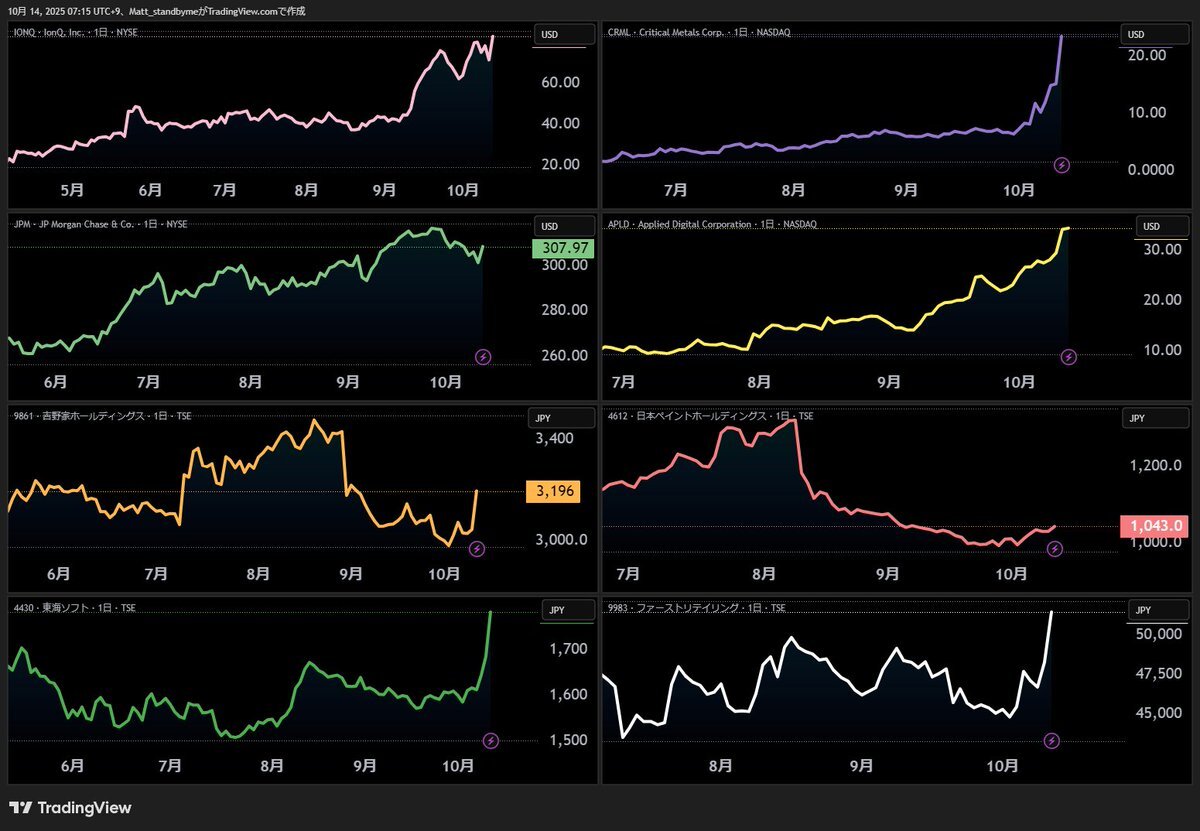Image resolution: width=1200 pixels, height=831 pixels.
Task: Click 300.00 on the JPM price axis
Action: pos(565,265)
